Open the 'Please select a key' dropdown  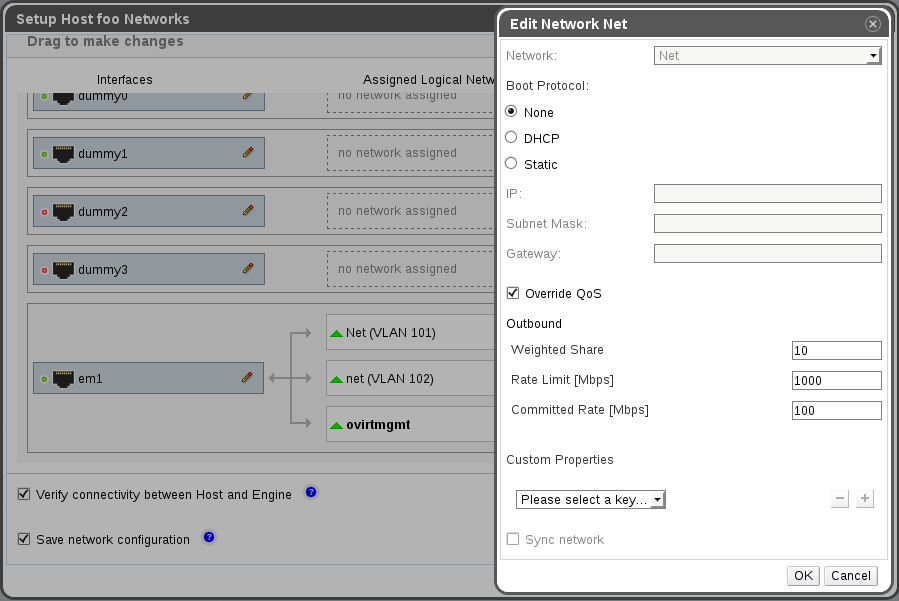click(x=591, y=499)
